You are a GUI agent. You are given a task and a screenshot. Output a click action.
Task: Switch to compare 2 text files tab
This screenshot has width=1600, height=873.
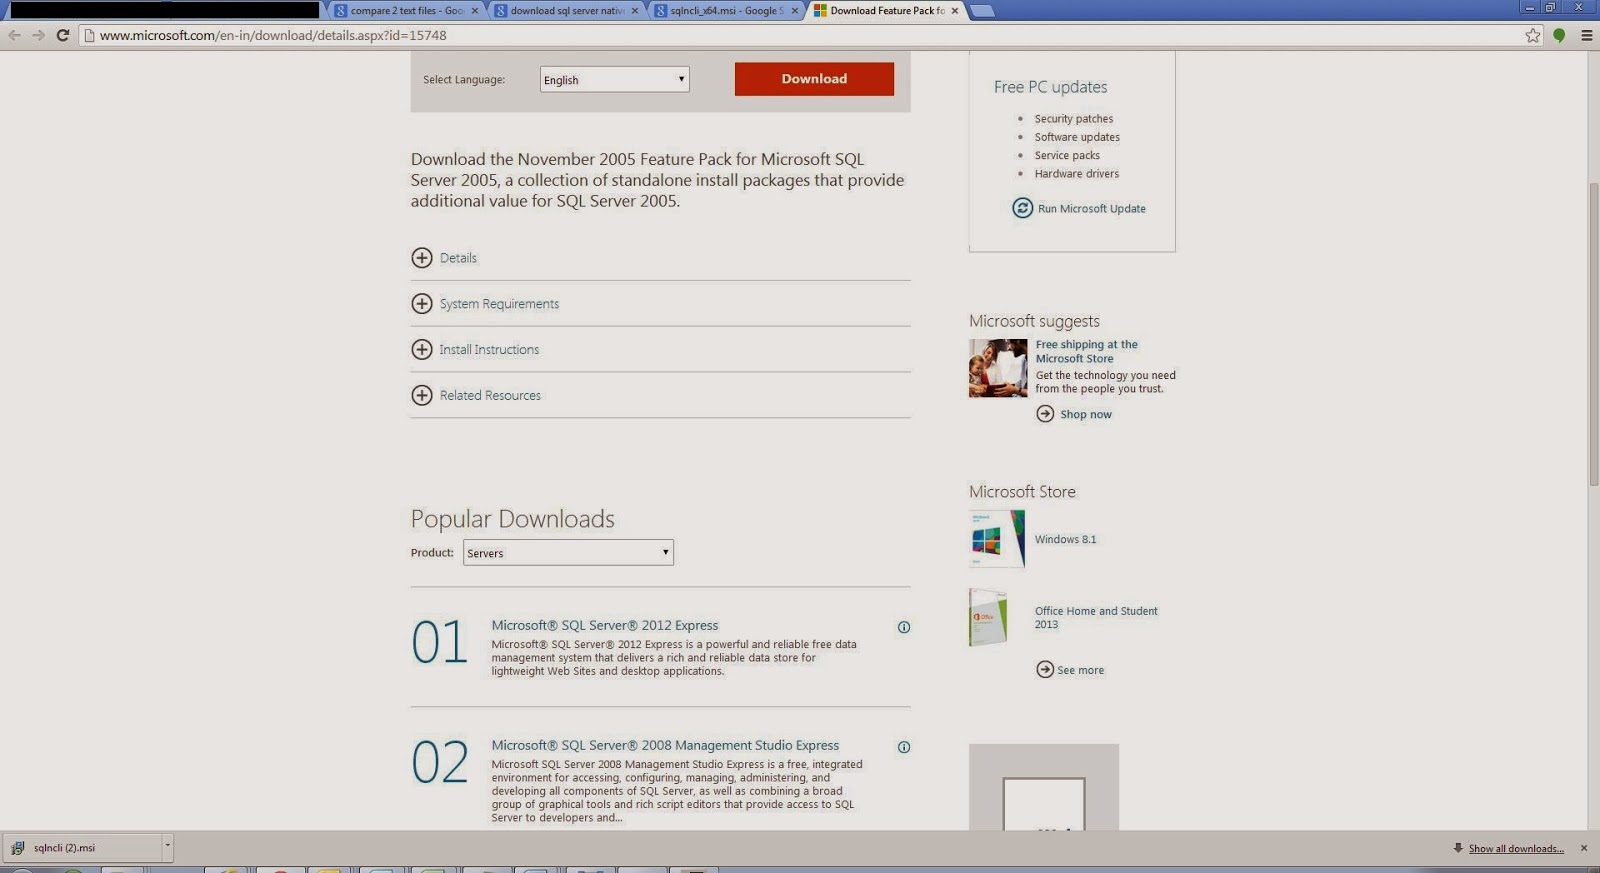click(406, 11)
